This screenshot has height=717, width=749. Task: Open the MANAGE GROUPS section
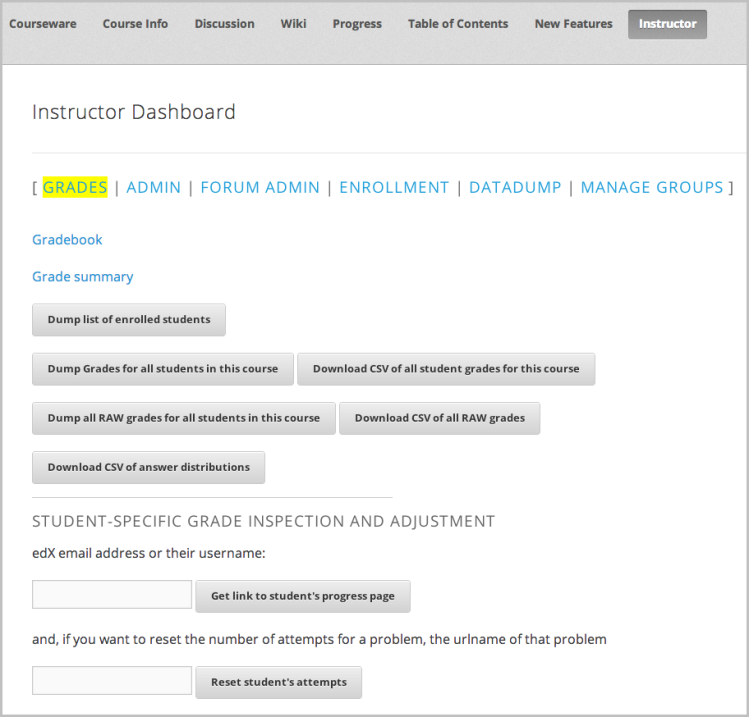coord(651,187)
